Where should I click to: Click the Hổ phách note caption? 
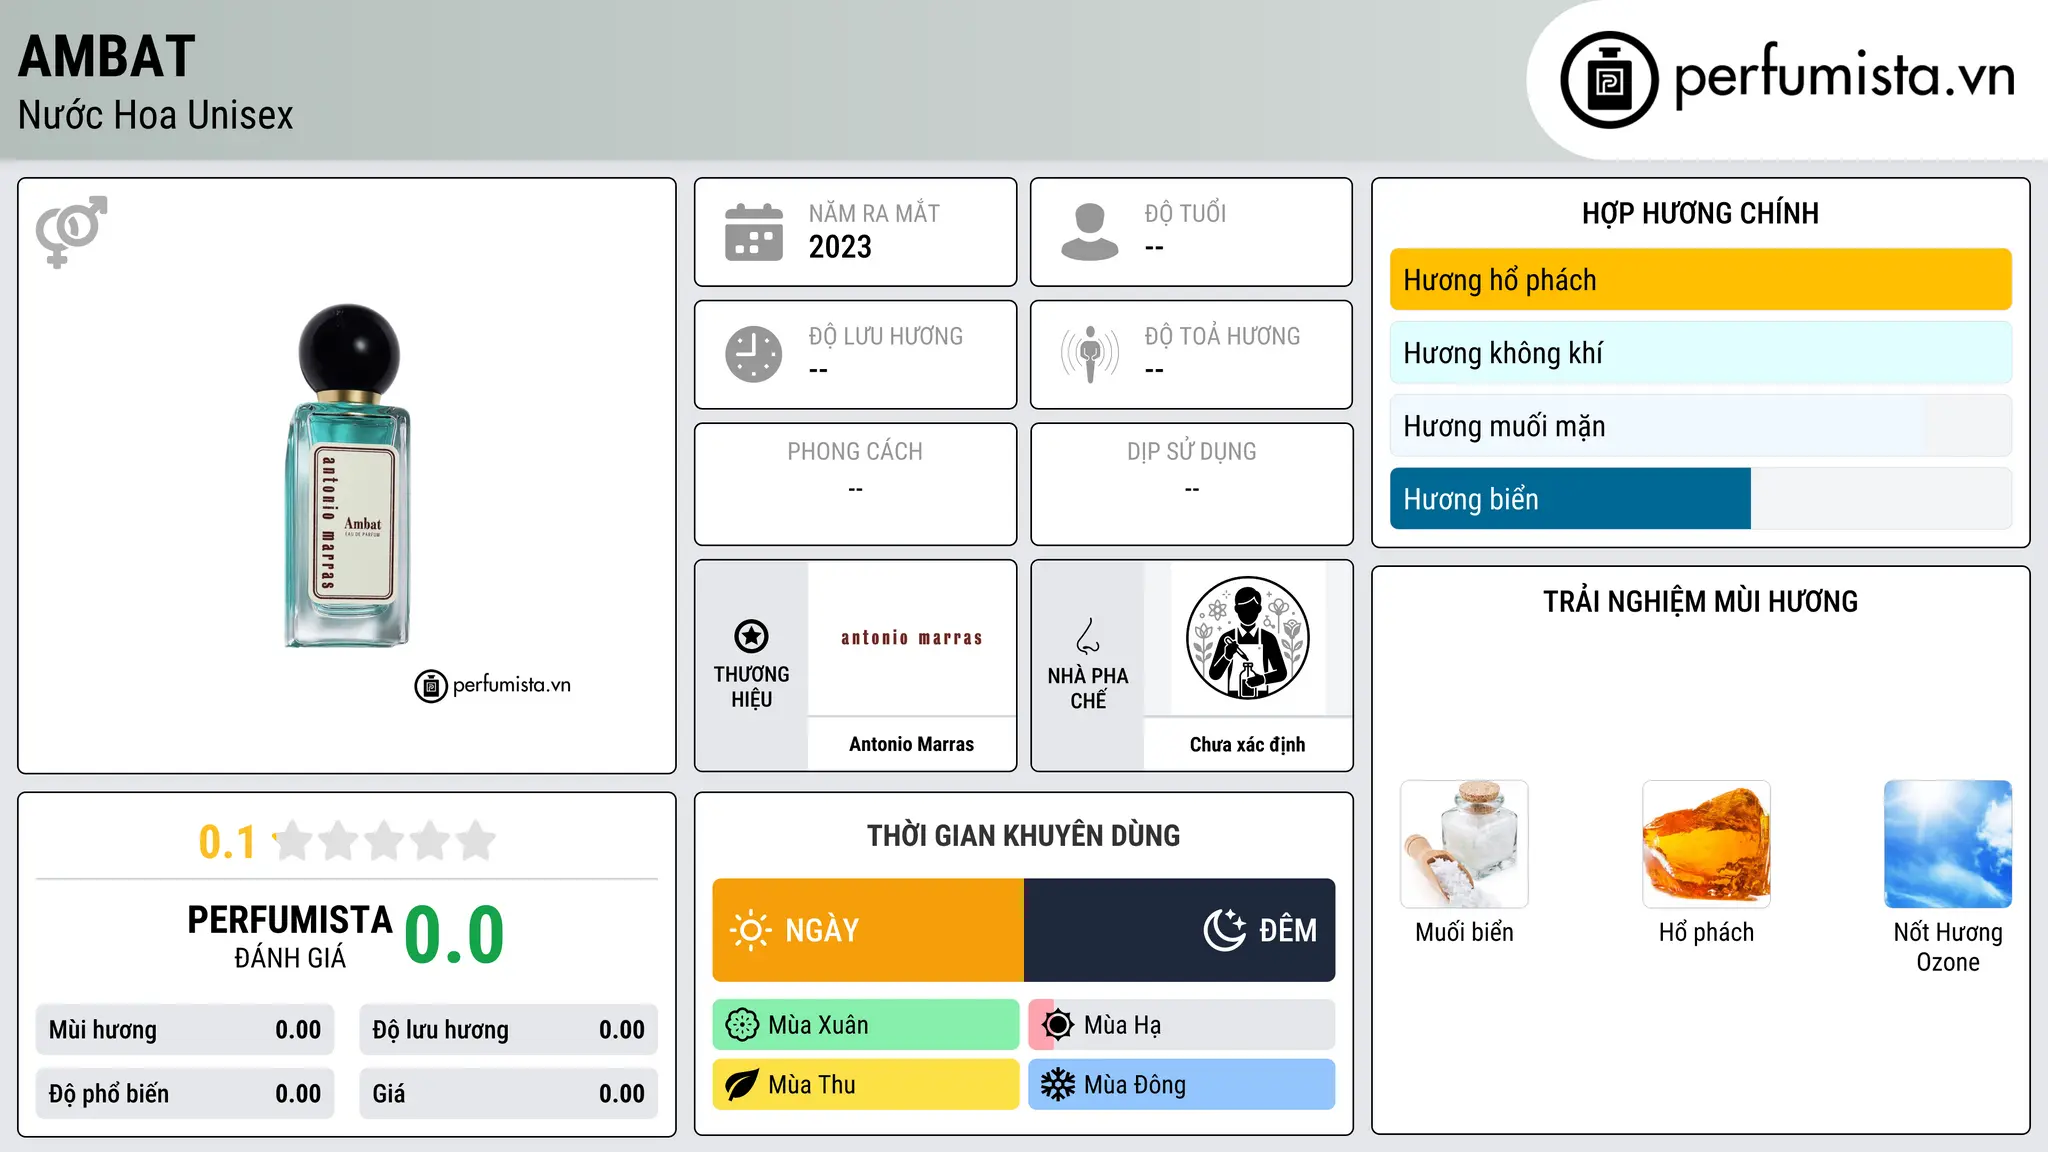tap(1706, 932)
